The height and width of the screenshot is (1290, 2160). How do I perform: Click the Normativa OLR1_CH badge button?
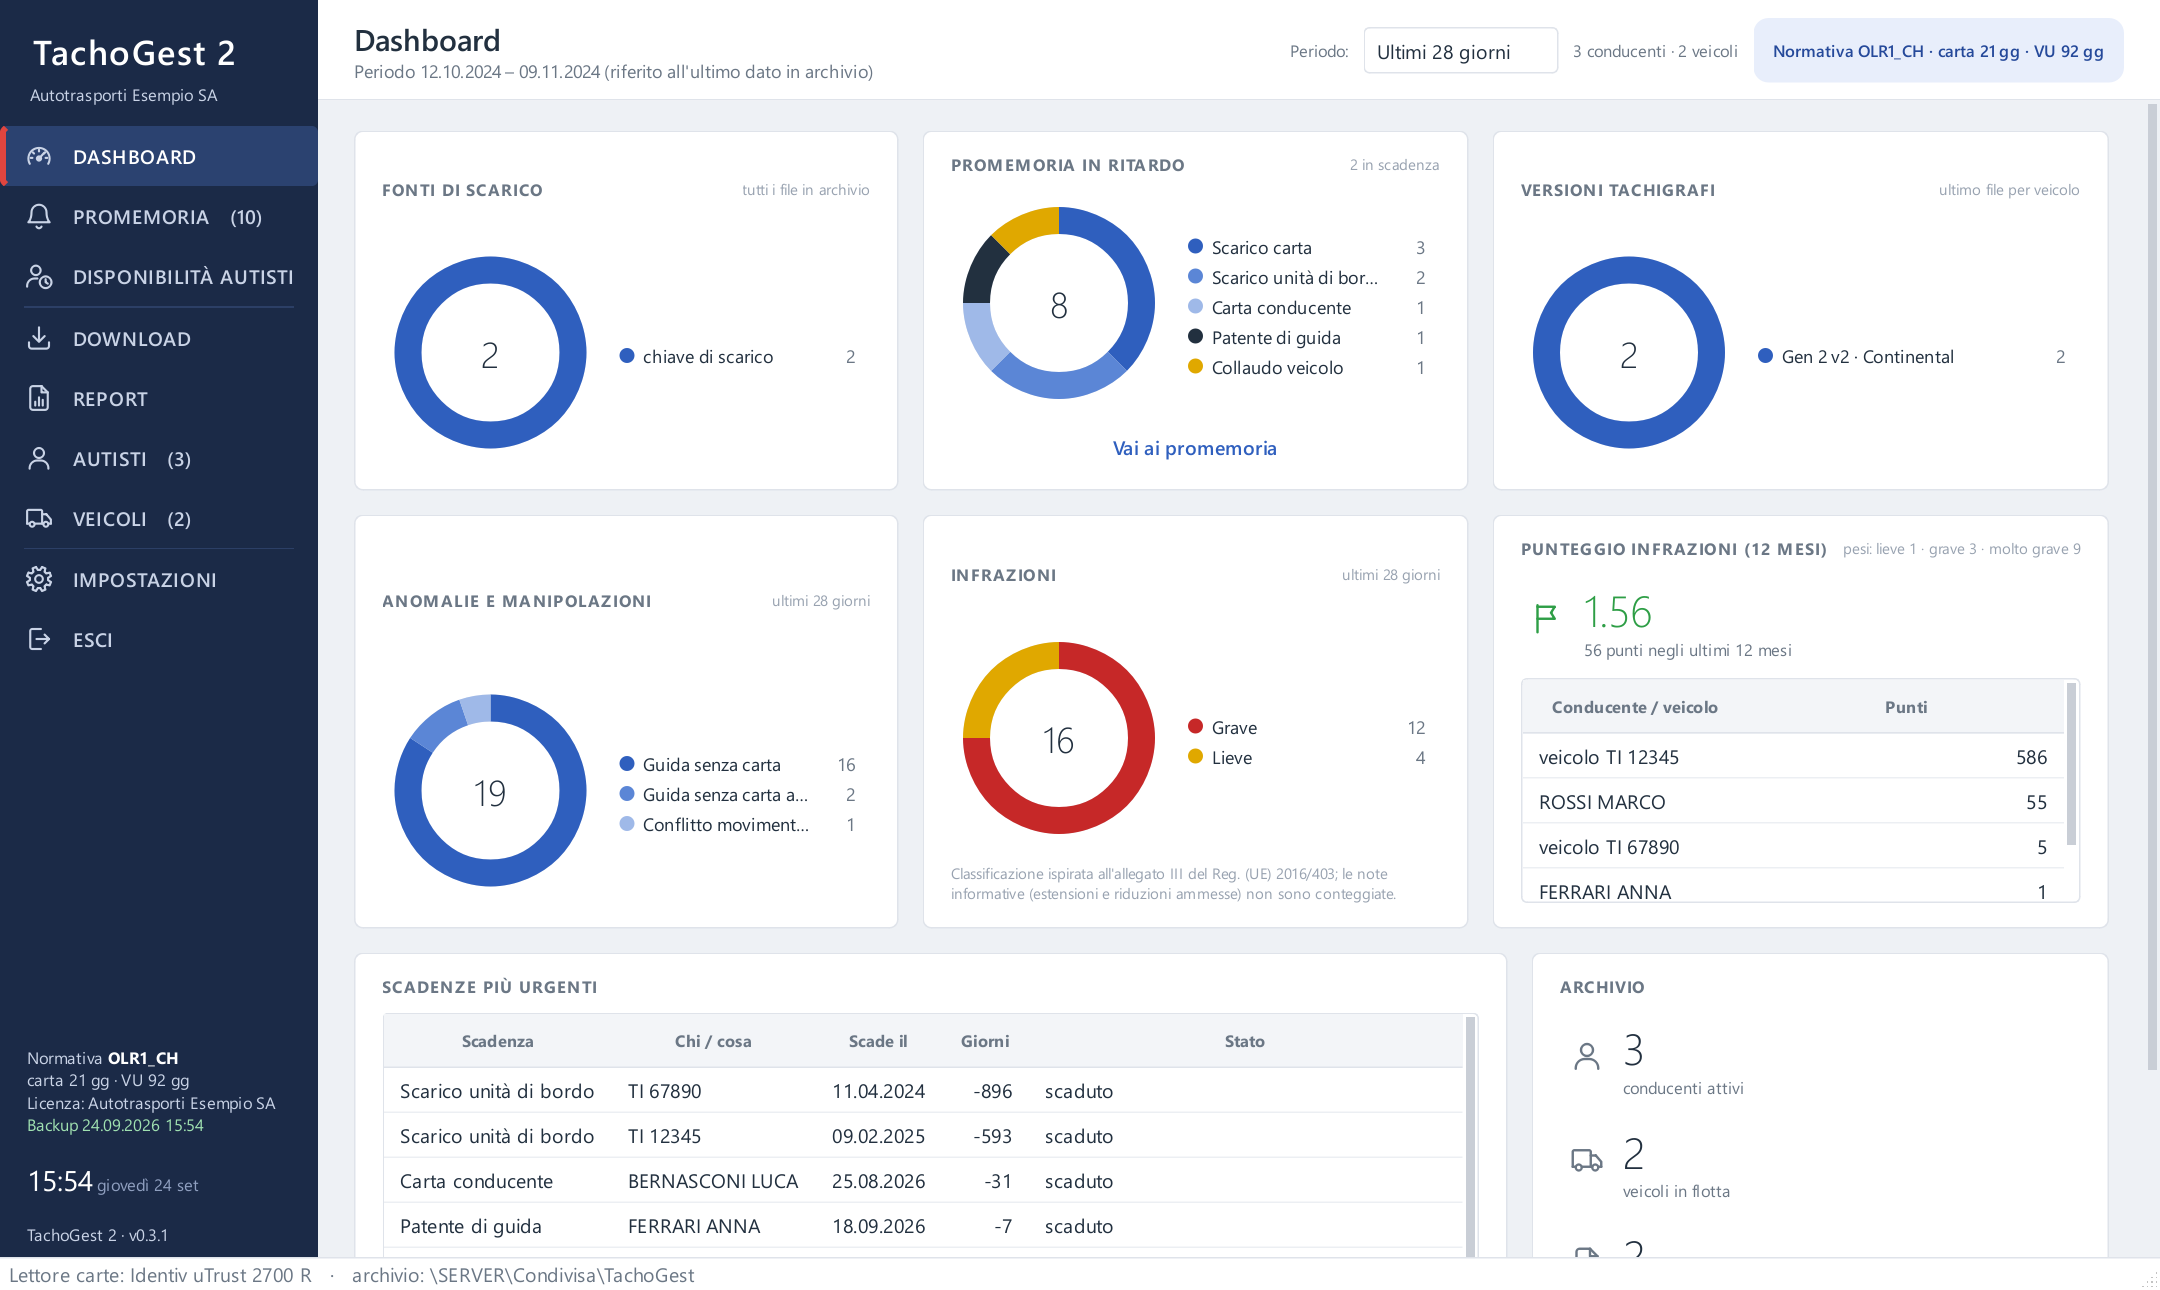(1938, 51)
